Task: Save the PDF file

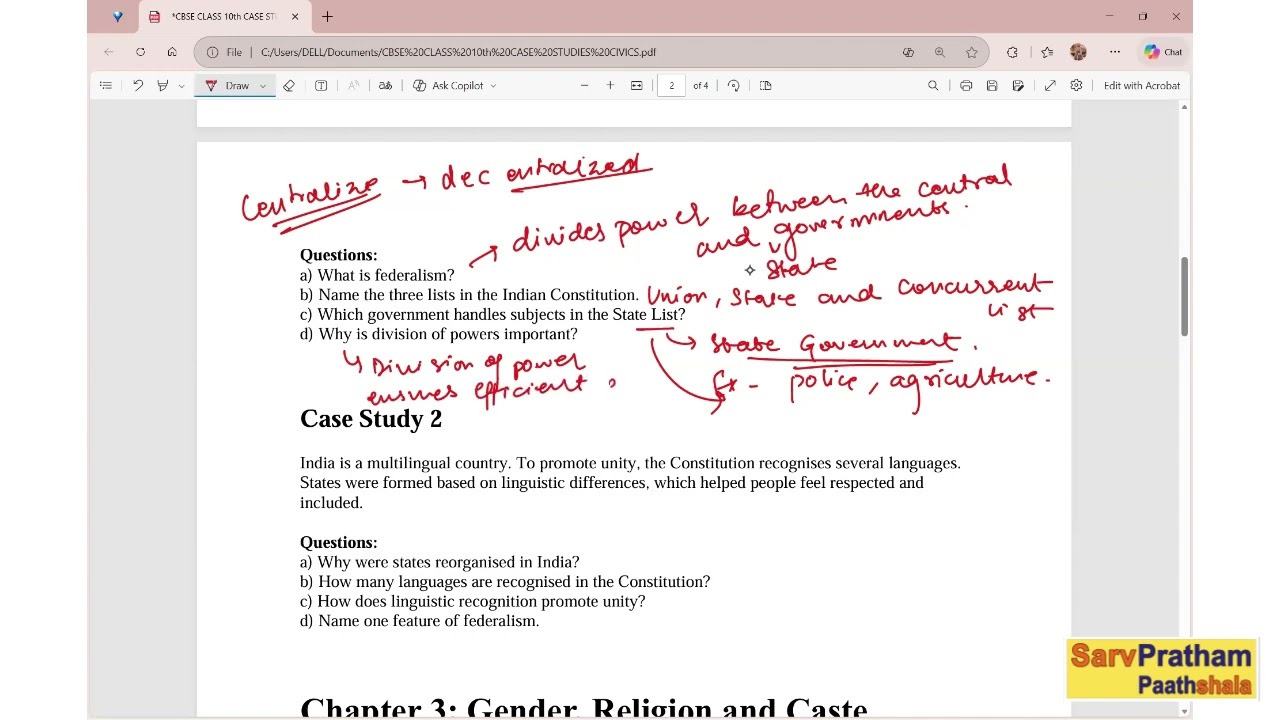Action: 992,86
